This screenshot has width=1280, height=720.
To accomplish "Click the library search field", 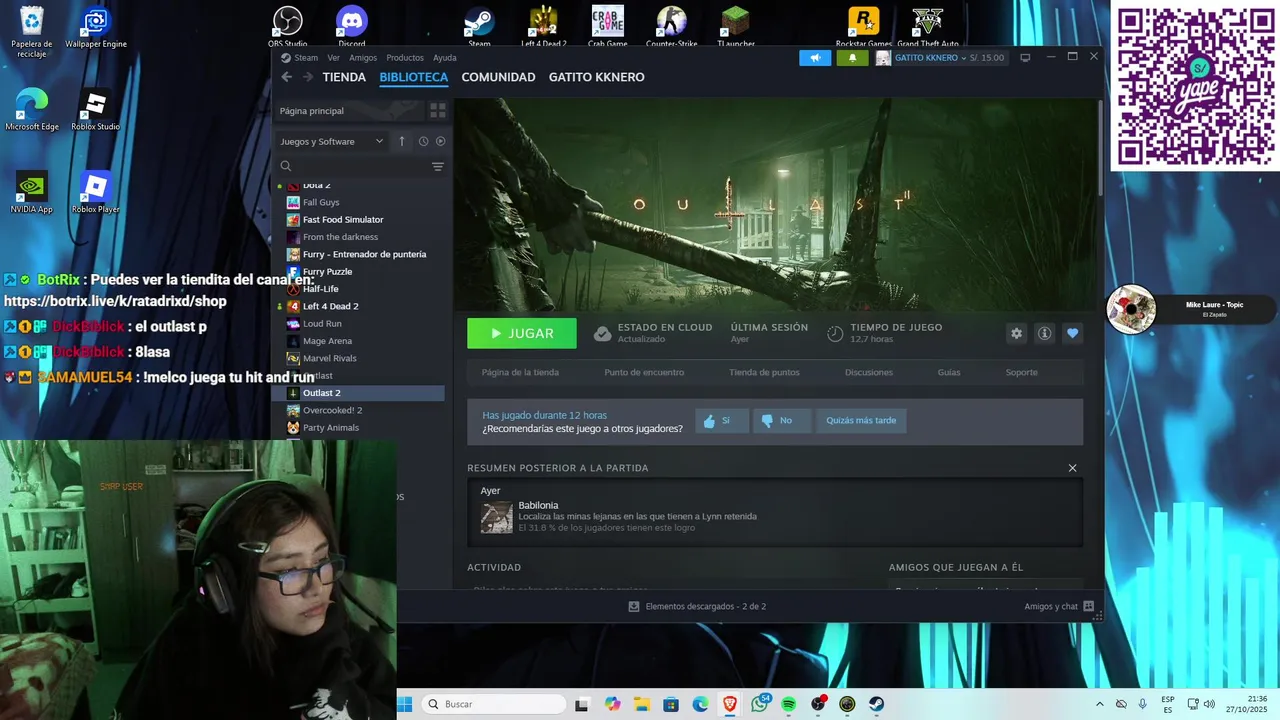I will pyautogui.click(x=352, y=166).
